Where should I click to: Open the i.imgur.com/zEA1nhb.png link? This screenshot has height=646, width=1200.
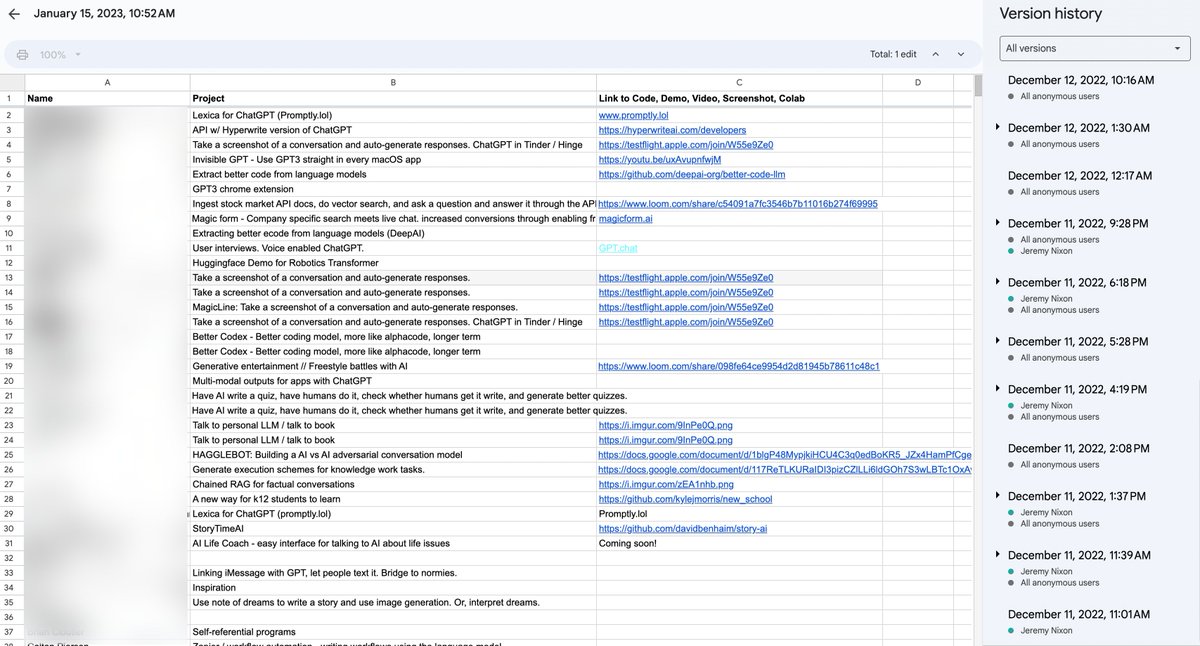pyautogui.click(x=665, y=484)
